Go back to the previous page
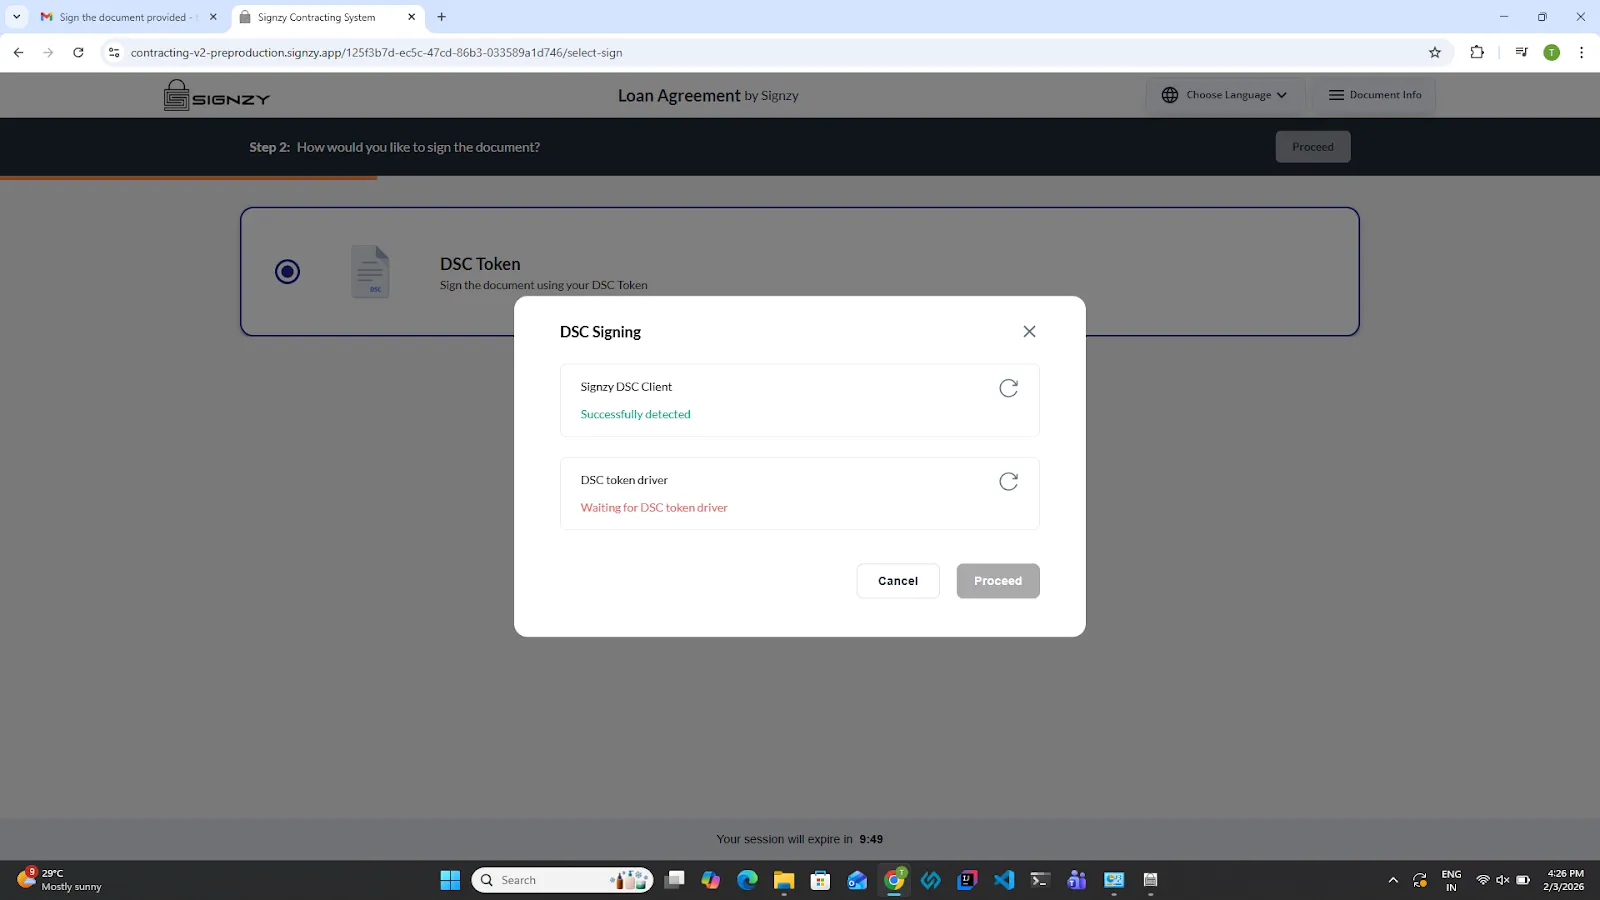 [18, 53]
